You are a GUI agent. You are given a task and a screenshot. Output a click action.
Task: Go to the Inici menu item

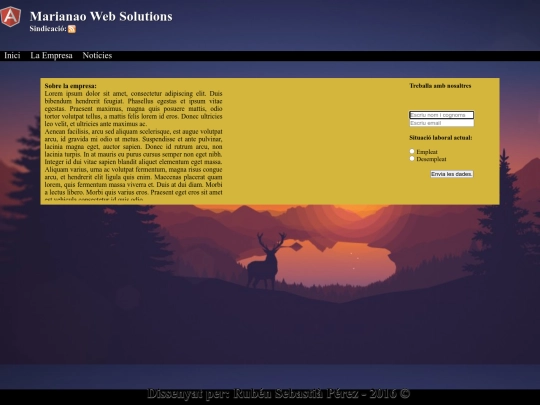(x=12, y=55)
